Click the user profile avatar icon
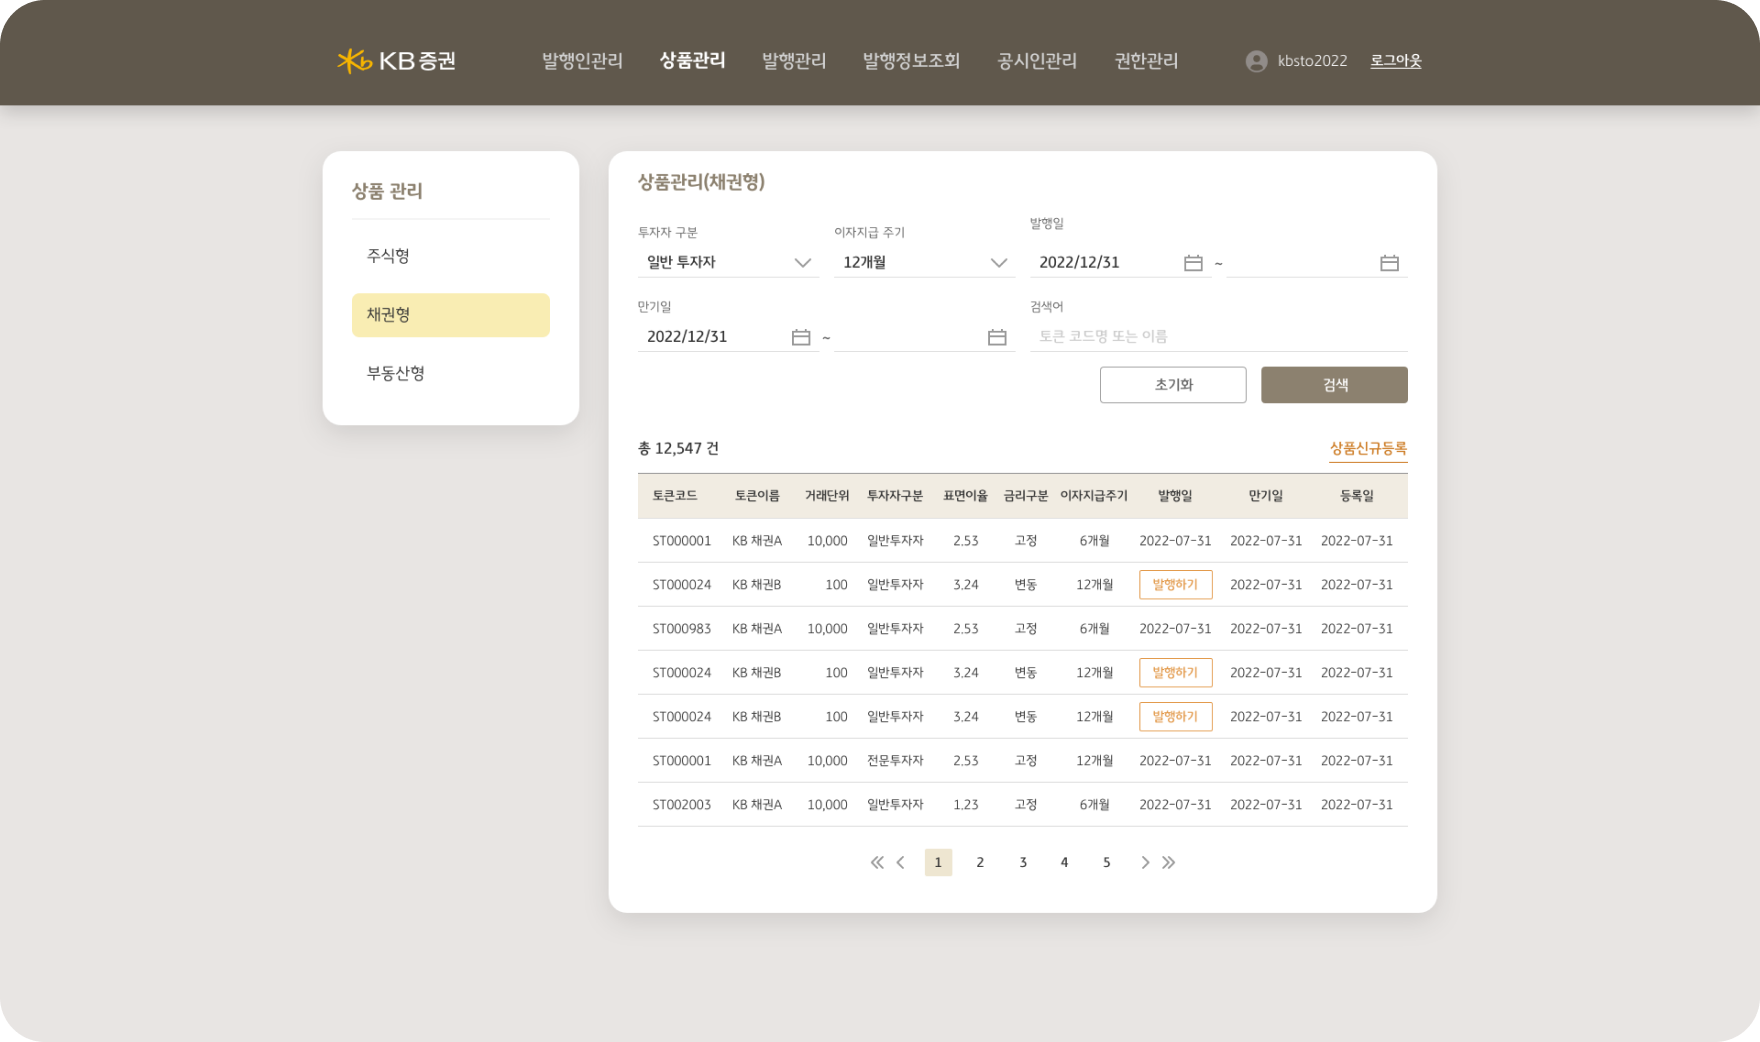The image size is (1760, 1042). point(1256,61)
